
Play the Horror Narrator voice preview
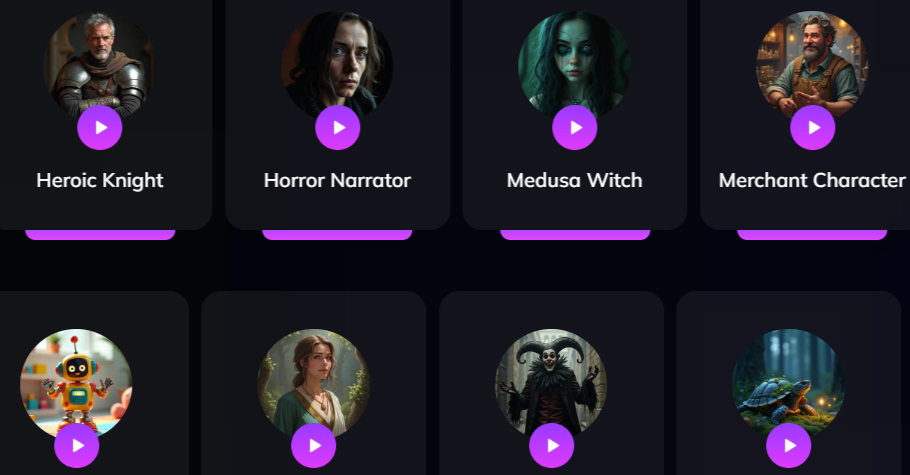(x=338, y=128)
